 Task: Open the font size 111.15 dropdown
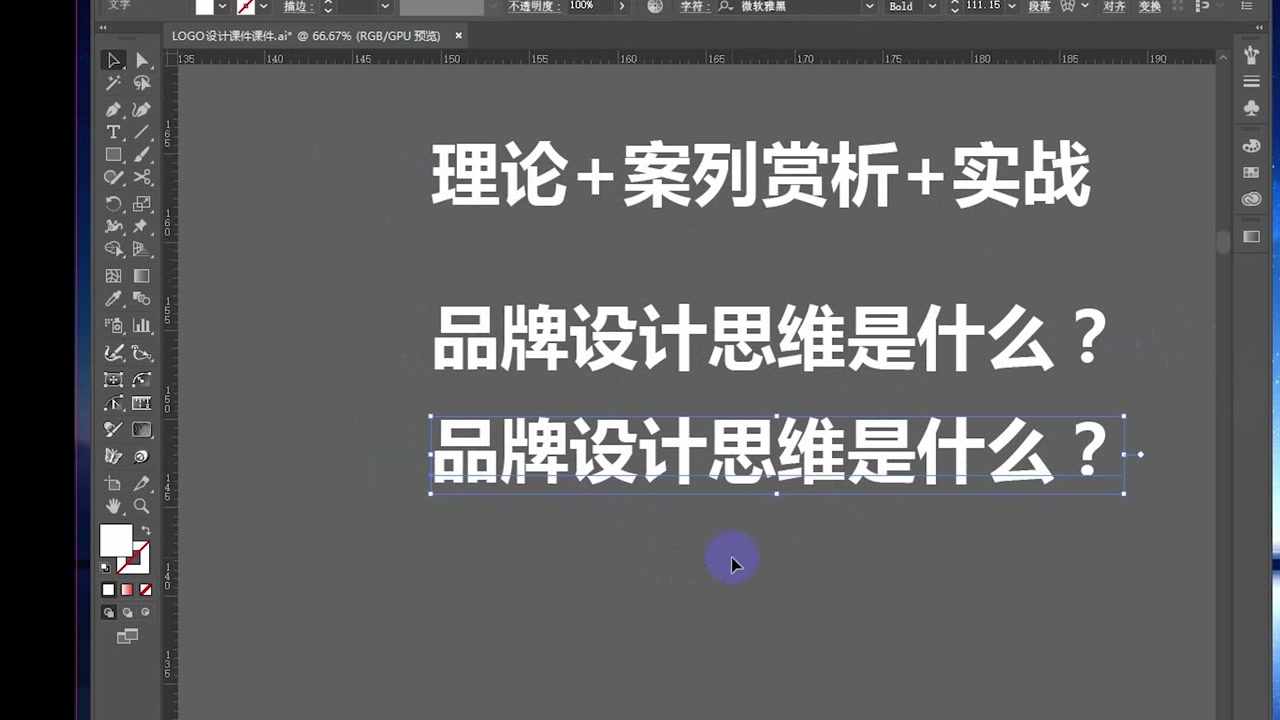[1013, 6]
